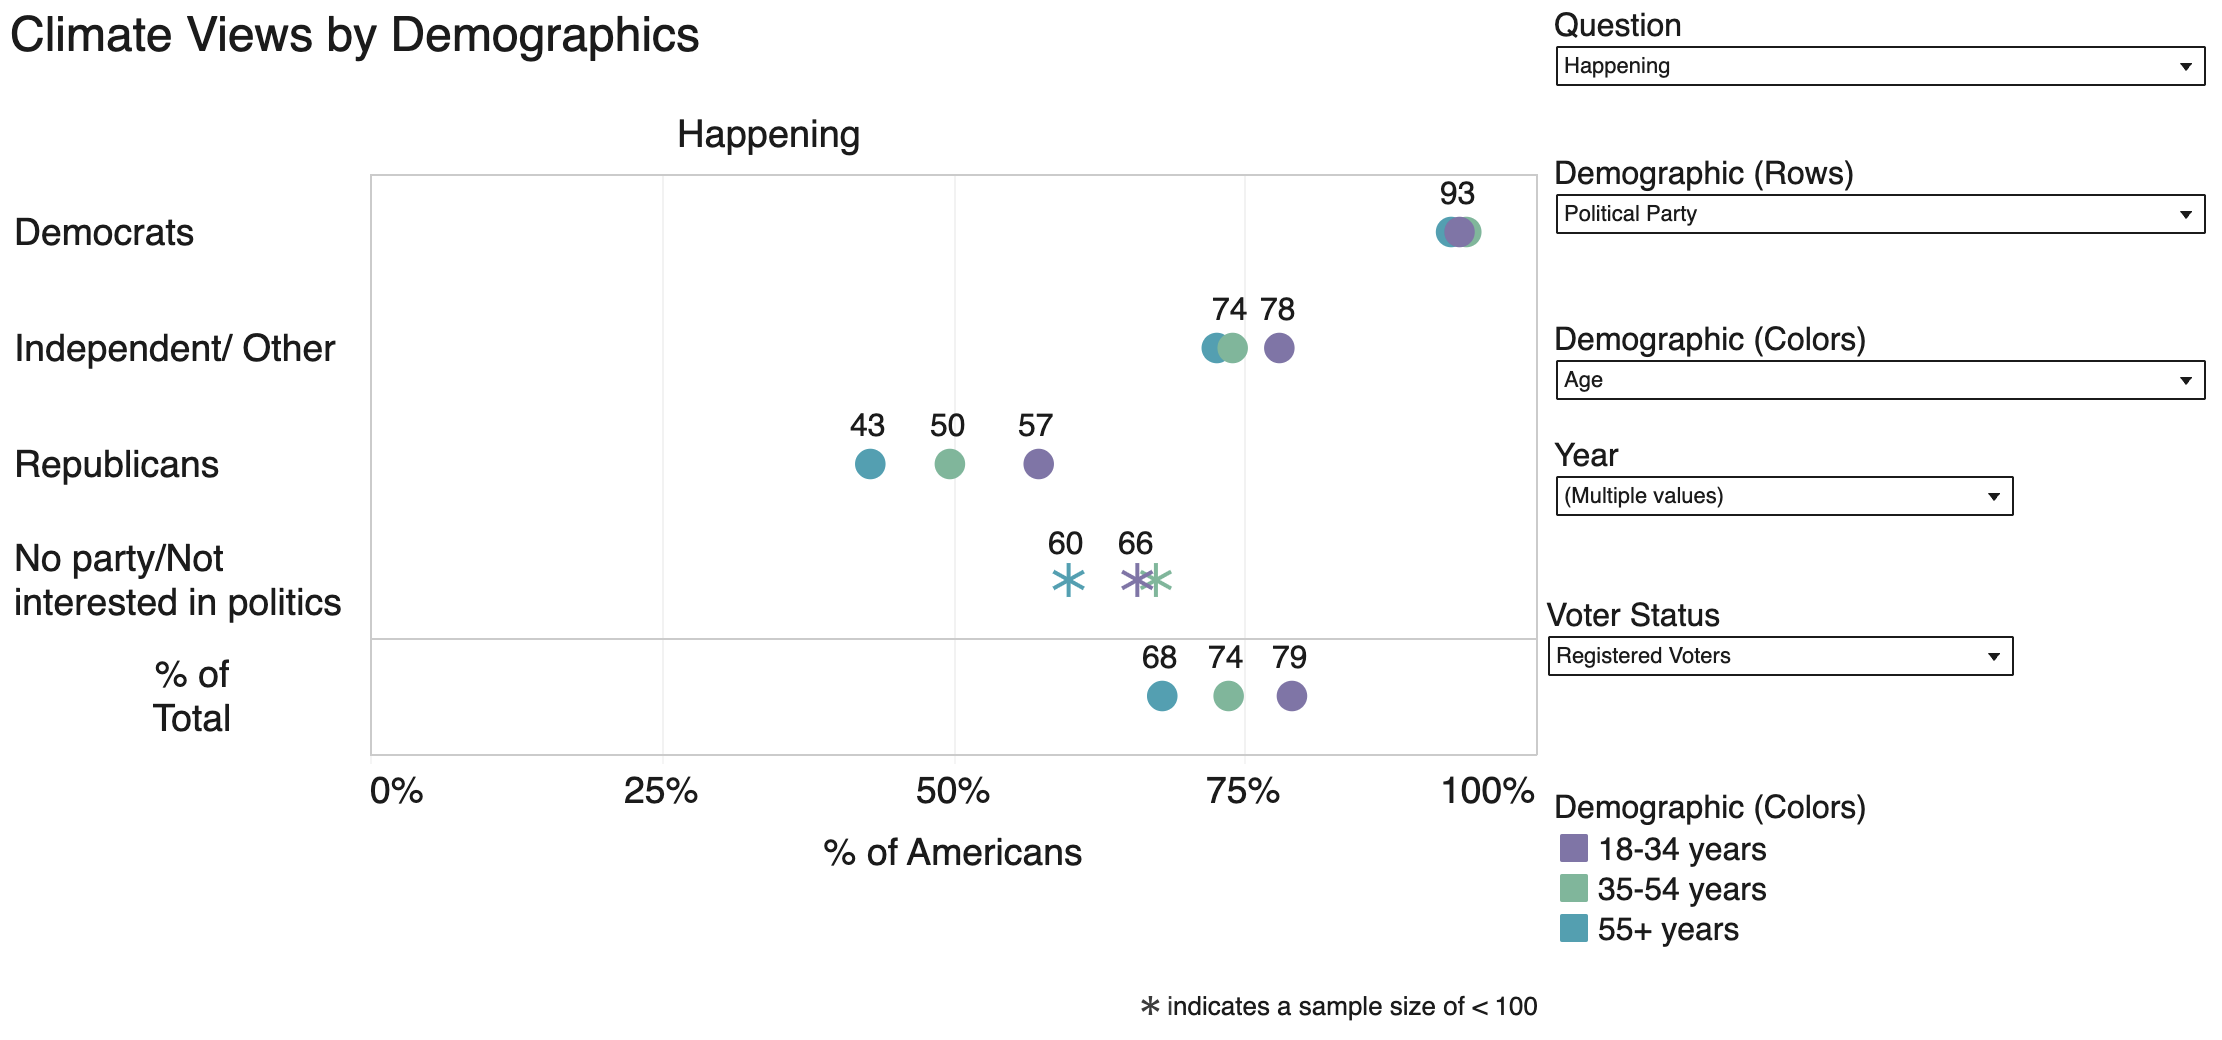This screenshot has width=2222, height=1040.
Task: Click the 18-34 years legend label
Action: [x=1682, y=849]
